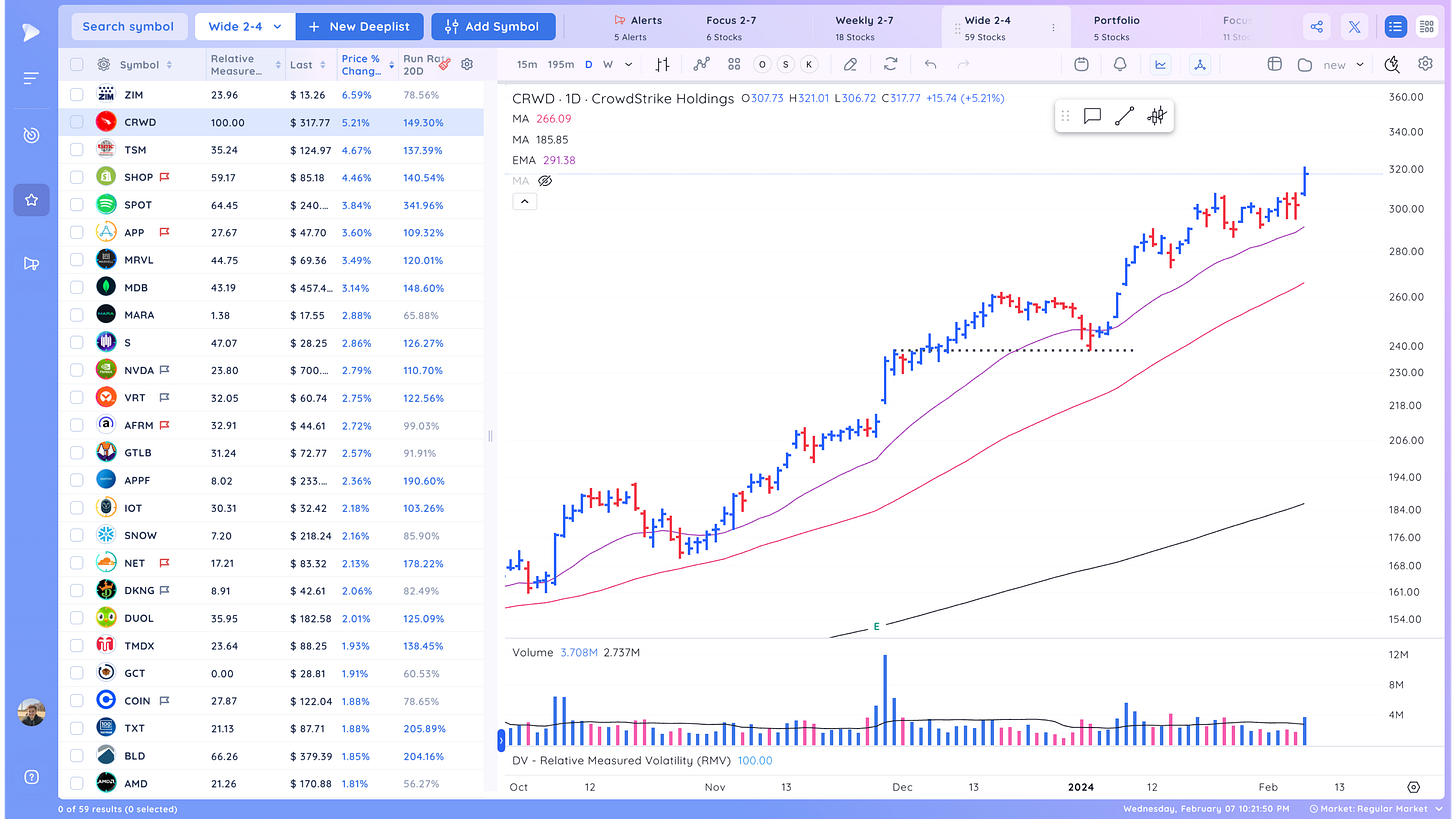Focus the Search symbol field
This screenshot has width=1456, height=819.
(x=128, y=27)
